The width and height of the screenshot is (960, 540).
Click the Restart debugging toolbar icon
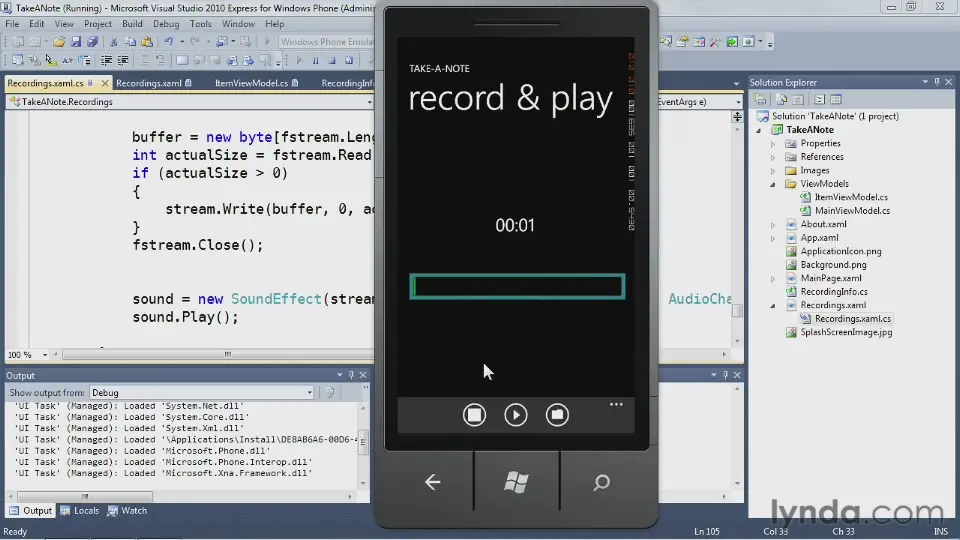(x=348, y=61)
